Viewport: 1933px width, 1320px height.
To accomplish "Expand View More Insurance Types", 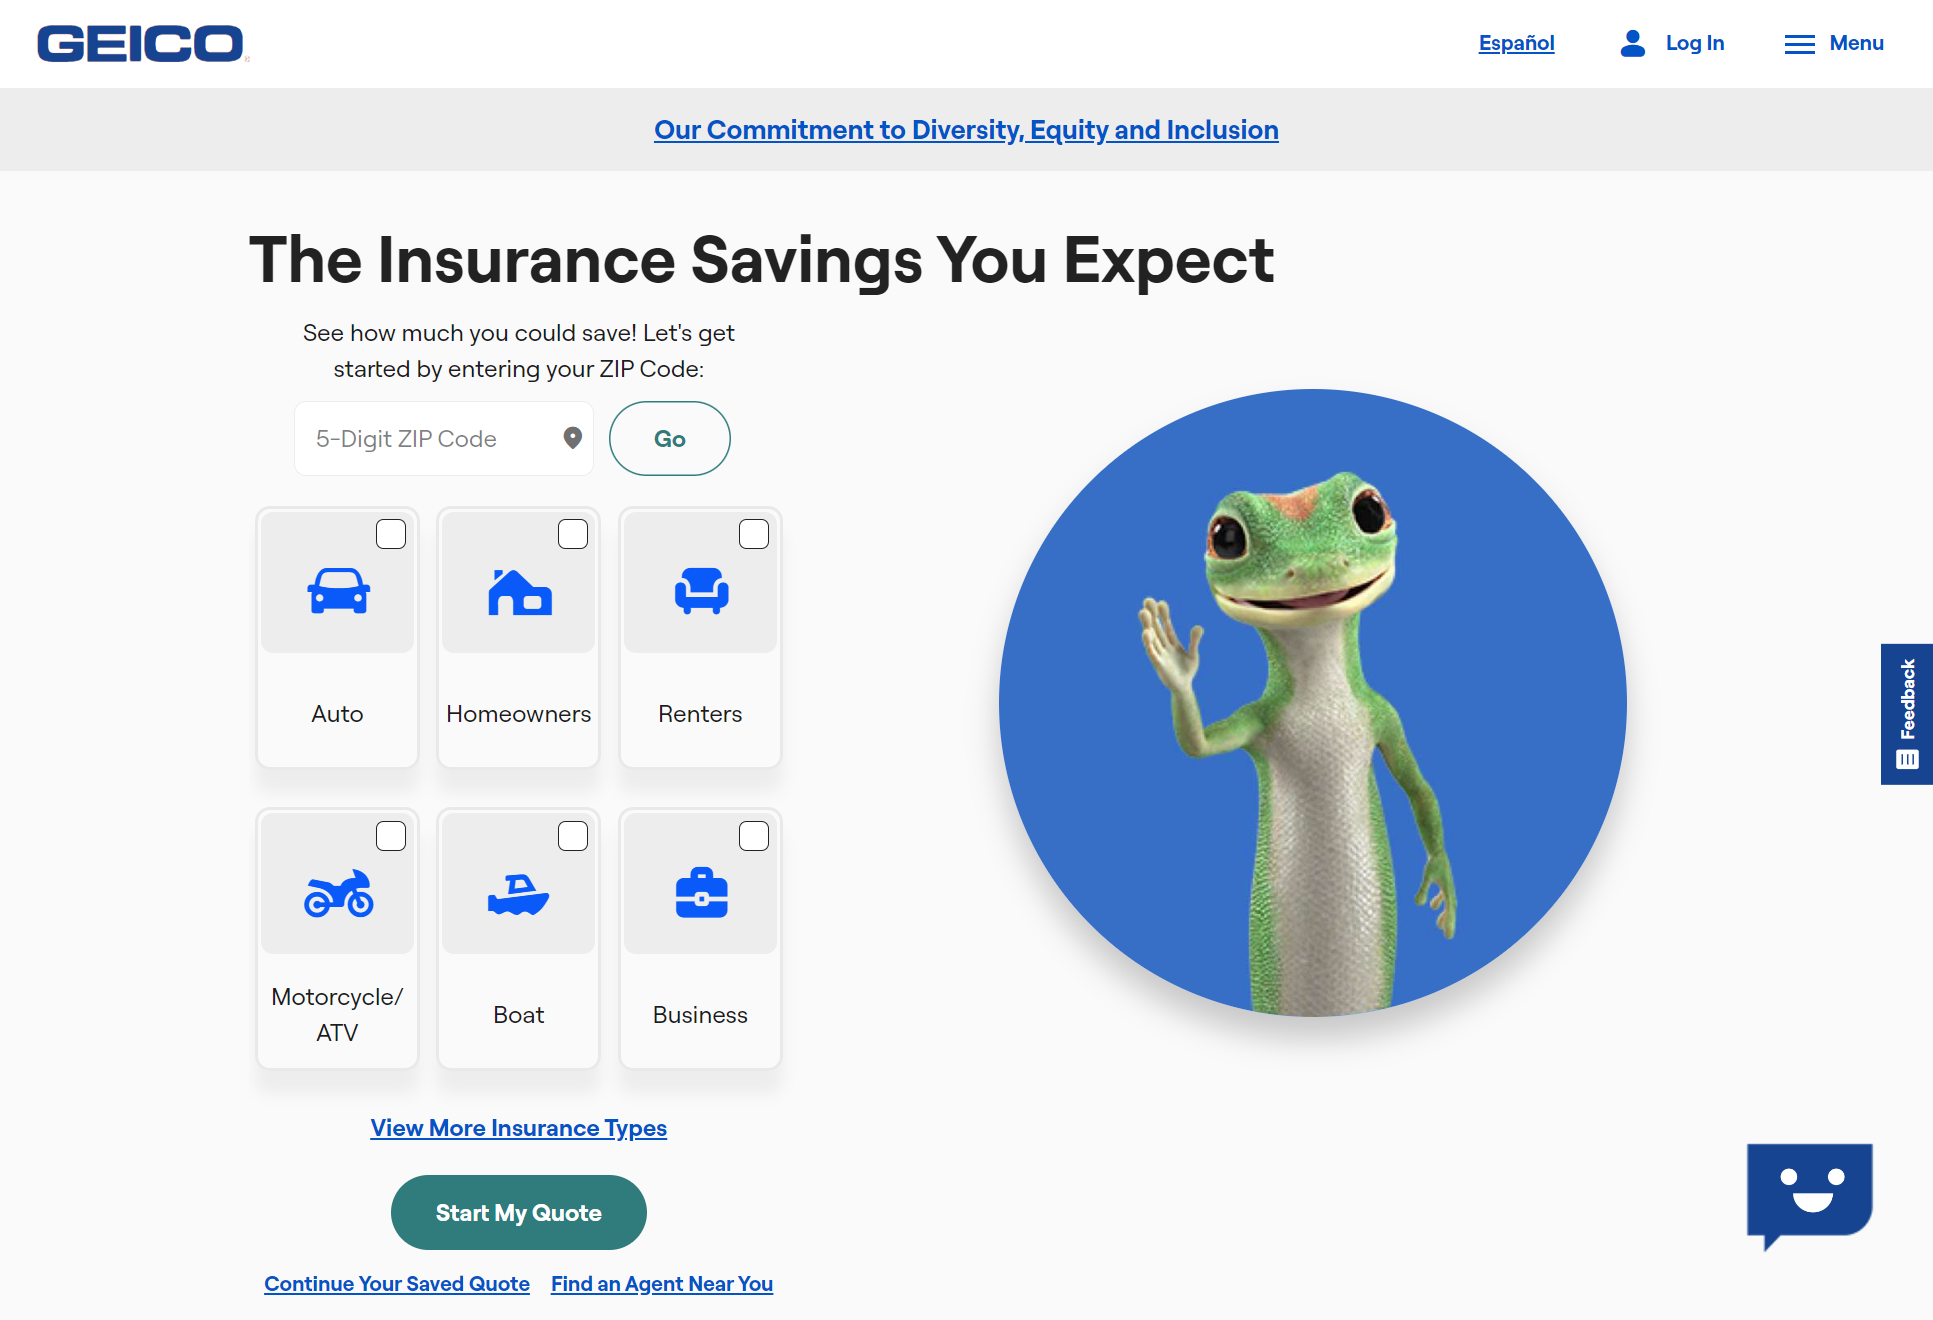I will point(519,1128).
